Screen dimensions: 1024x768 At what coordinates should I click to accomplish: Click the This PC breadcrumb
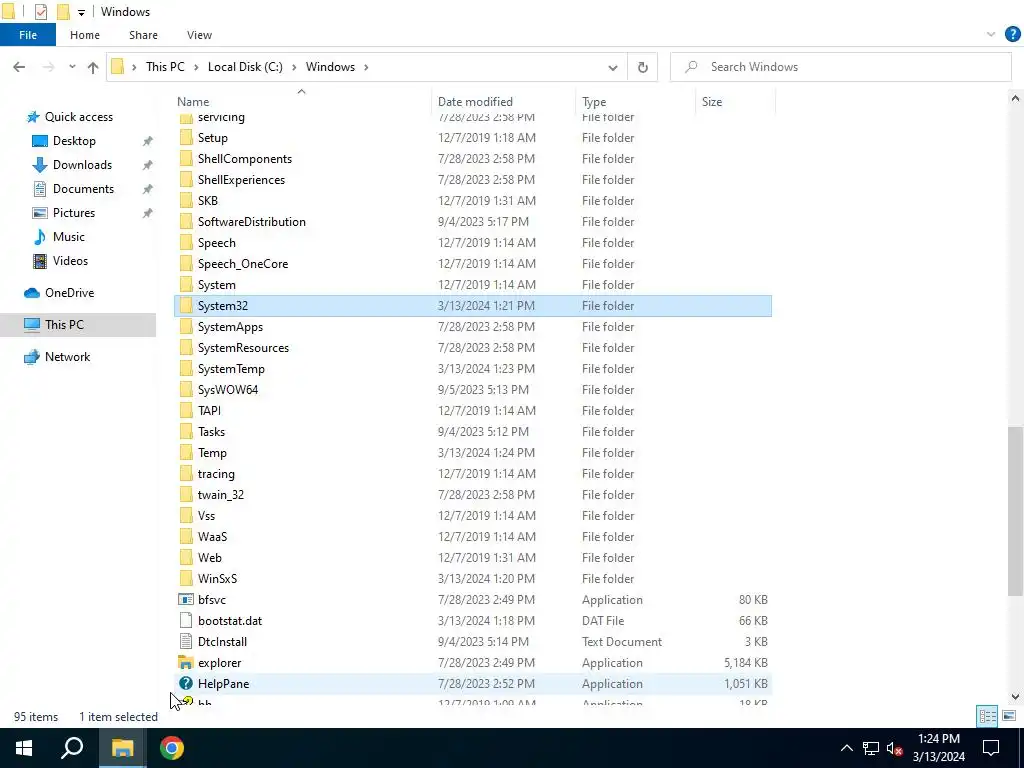(x=165, y=67)
